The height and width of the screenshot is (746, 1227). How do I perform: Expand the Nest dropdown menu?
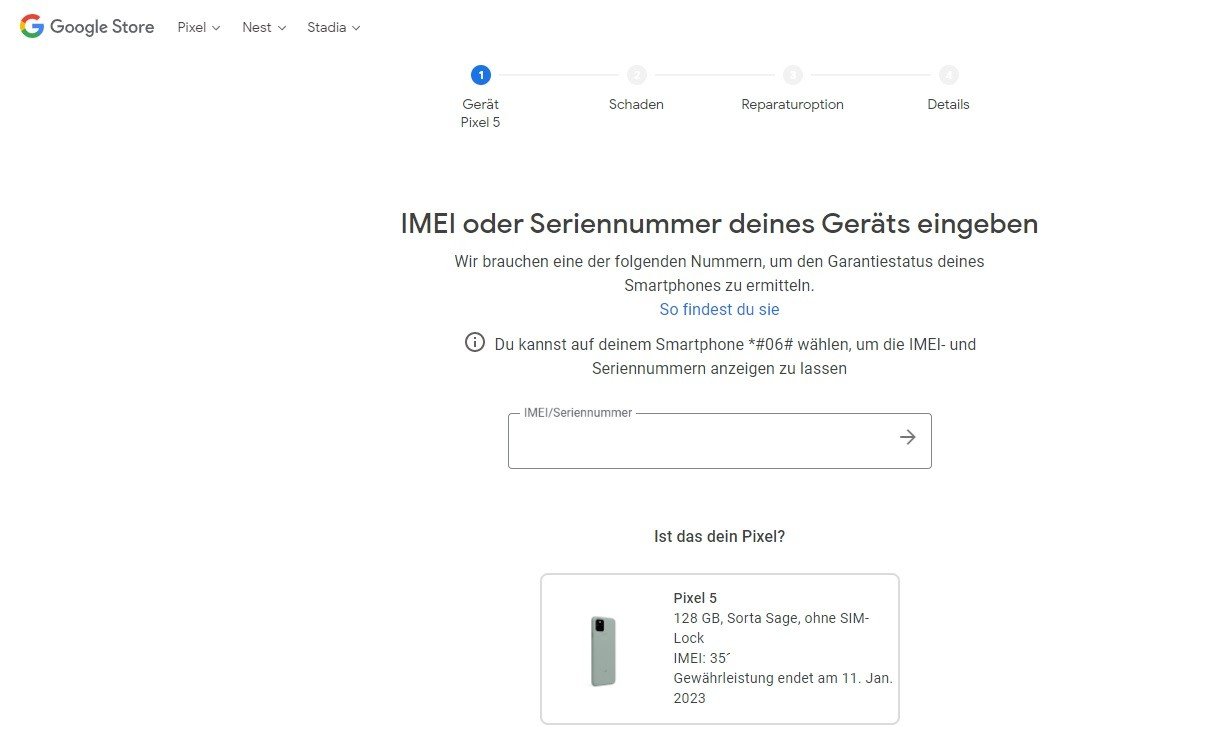click(x=264, y=27)
